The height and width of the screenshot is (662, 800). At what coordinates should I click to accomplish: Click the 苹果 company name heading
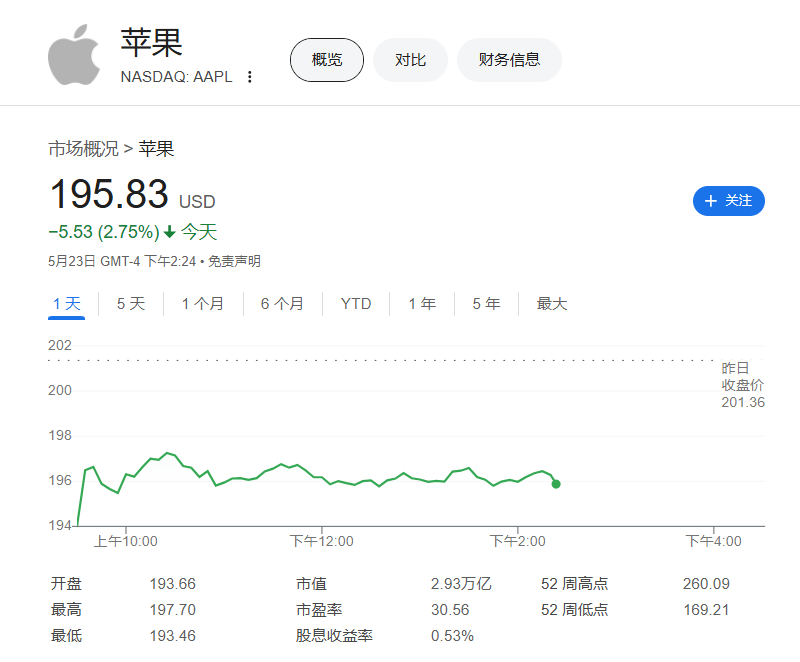coord(152,44)
